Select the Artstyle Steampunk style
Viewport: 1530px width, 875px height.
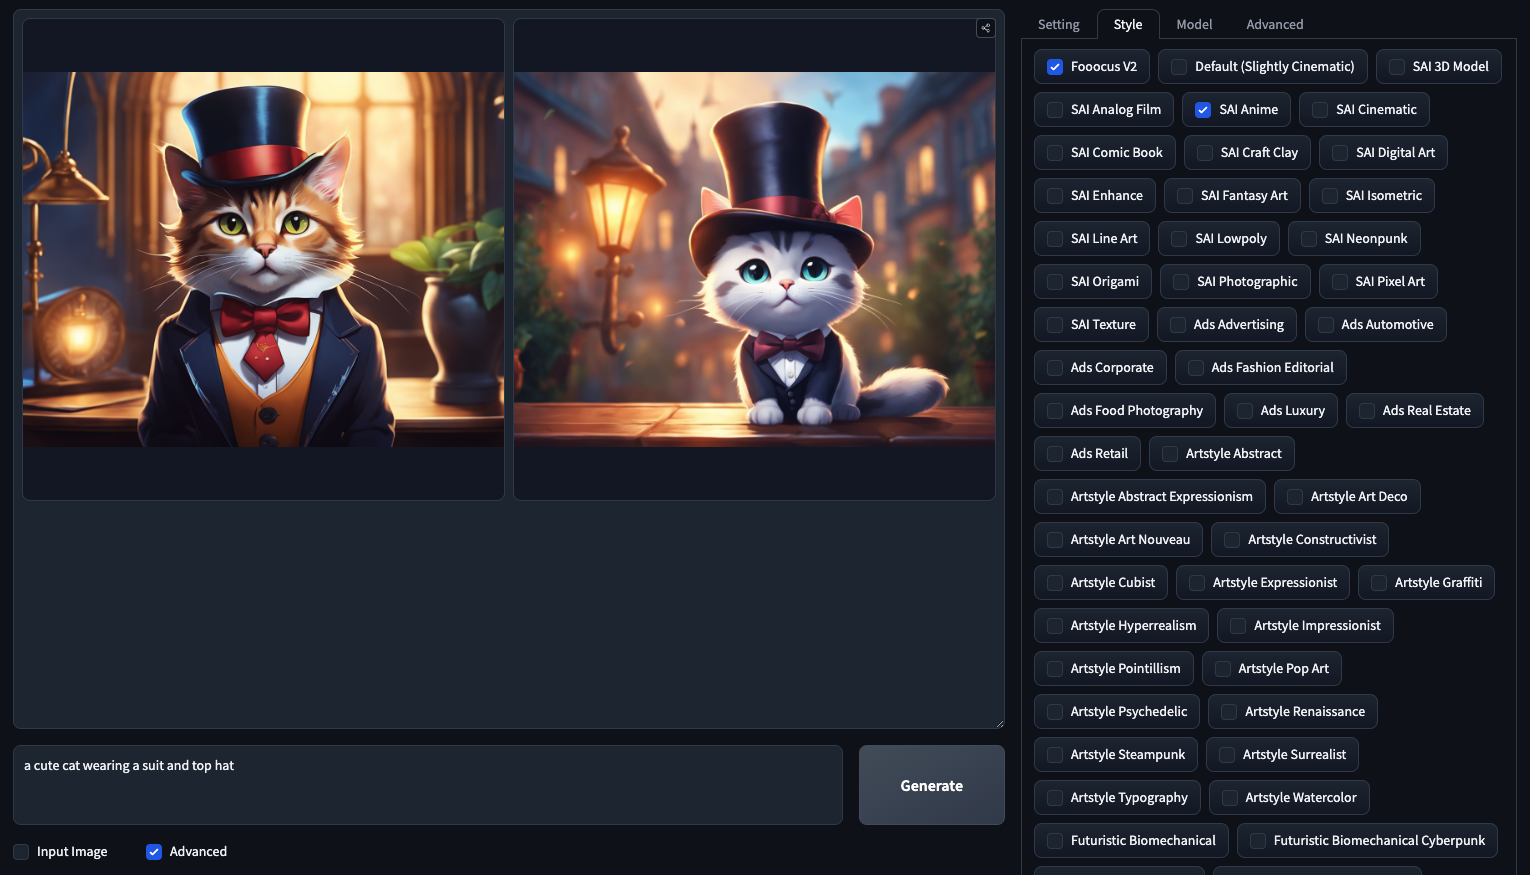click(x=1055, y=755)
